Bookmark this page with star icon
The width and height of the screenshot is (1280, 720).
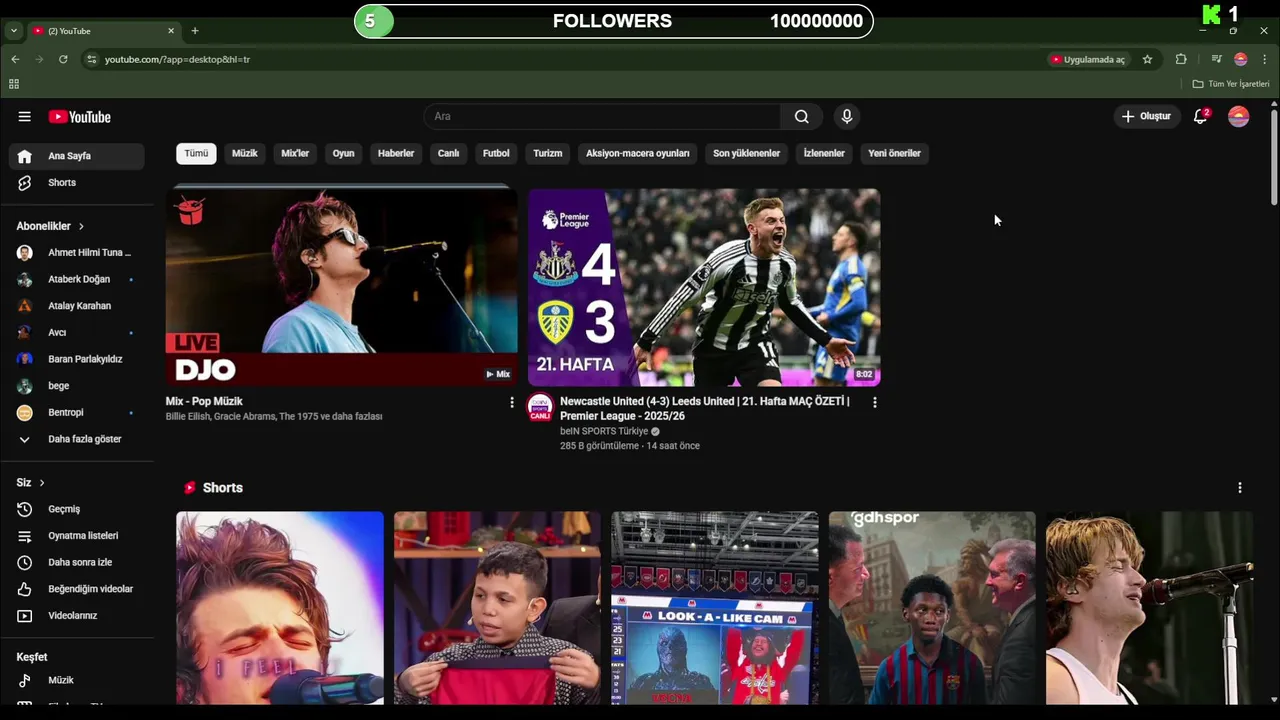click(1147, 59)
